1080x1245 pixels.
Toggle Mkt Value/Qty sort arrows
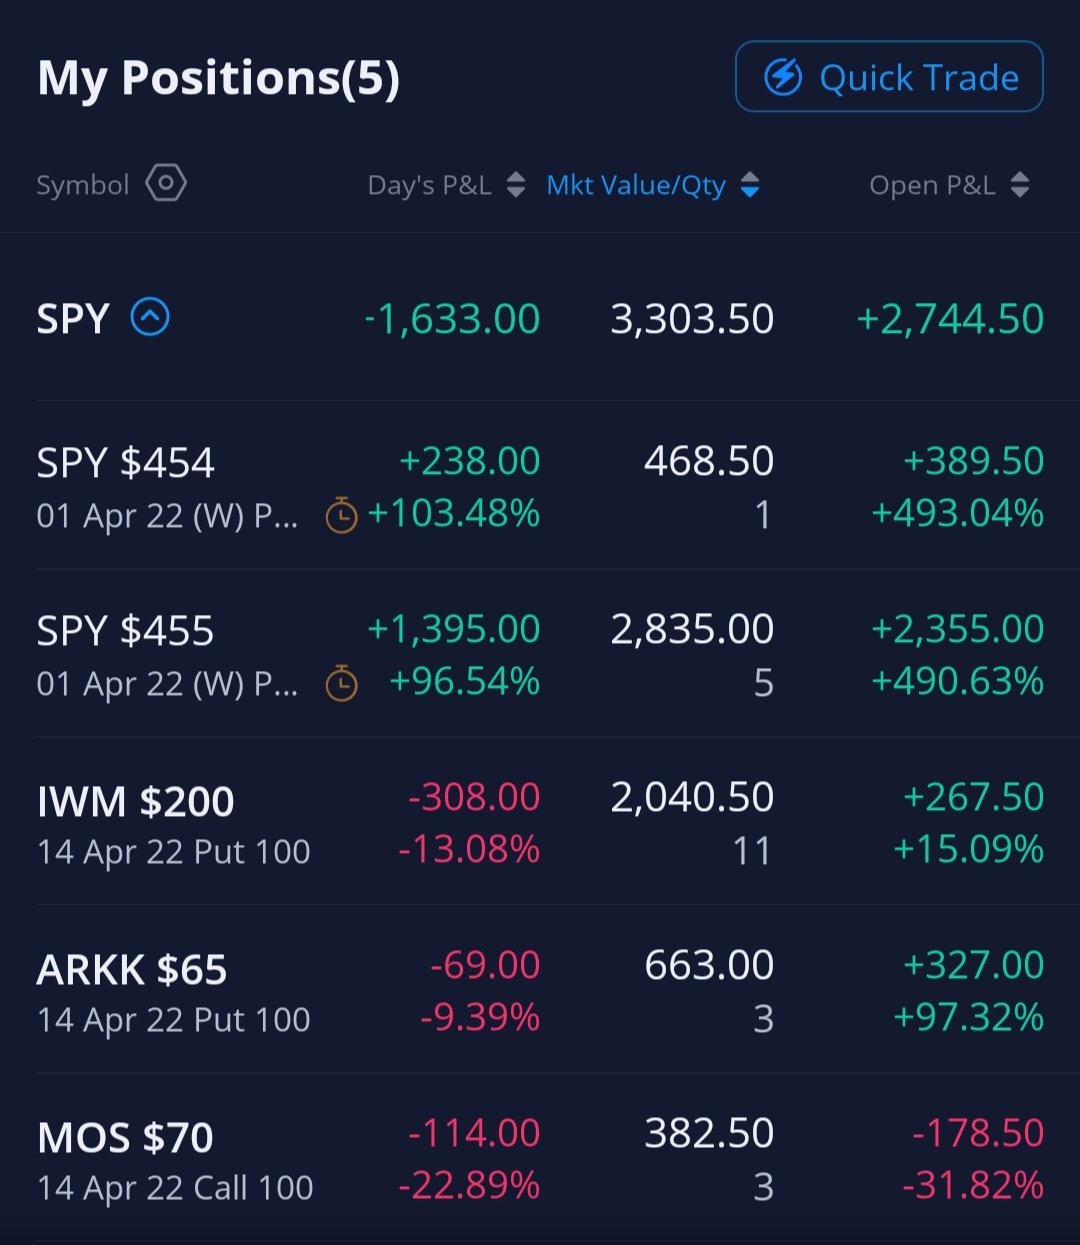pos(750,185)
